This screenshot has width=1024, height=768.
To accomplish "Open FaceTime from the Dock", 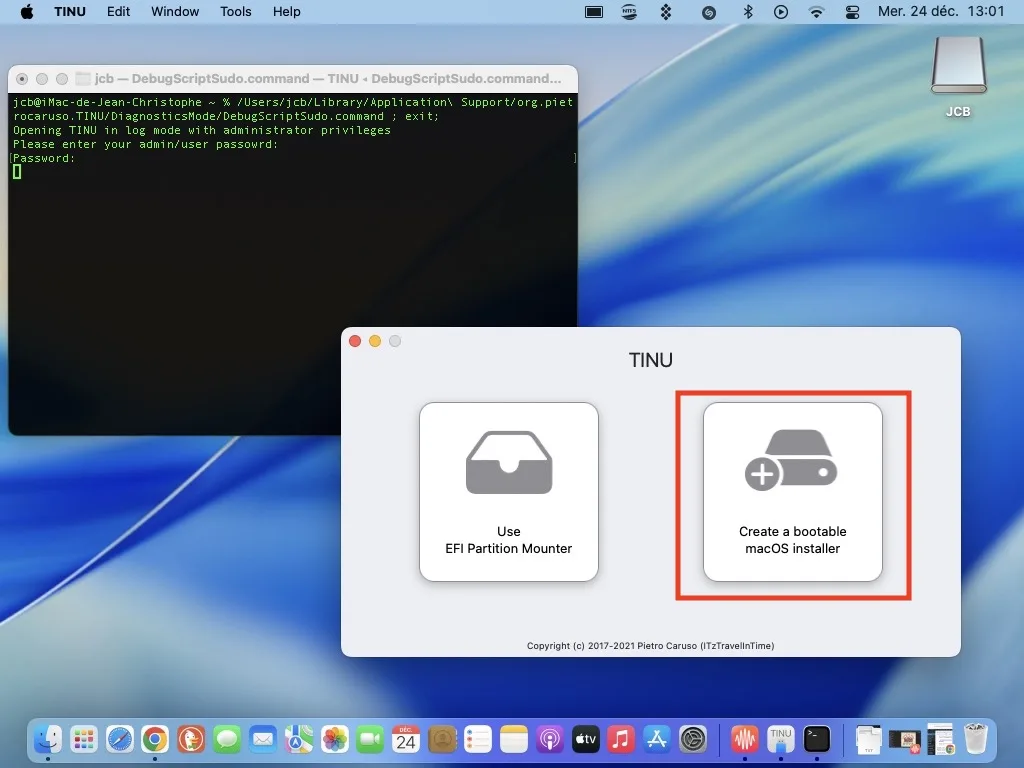I will coord(370,739).
